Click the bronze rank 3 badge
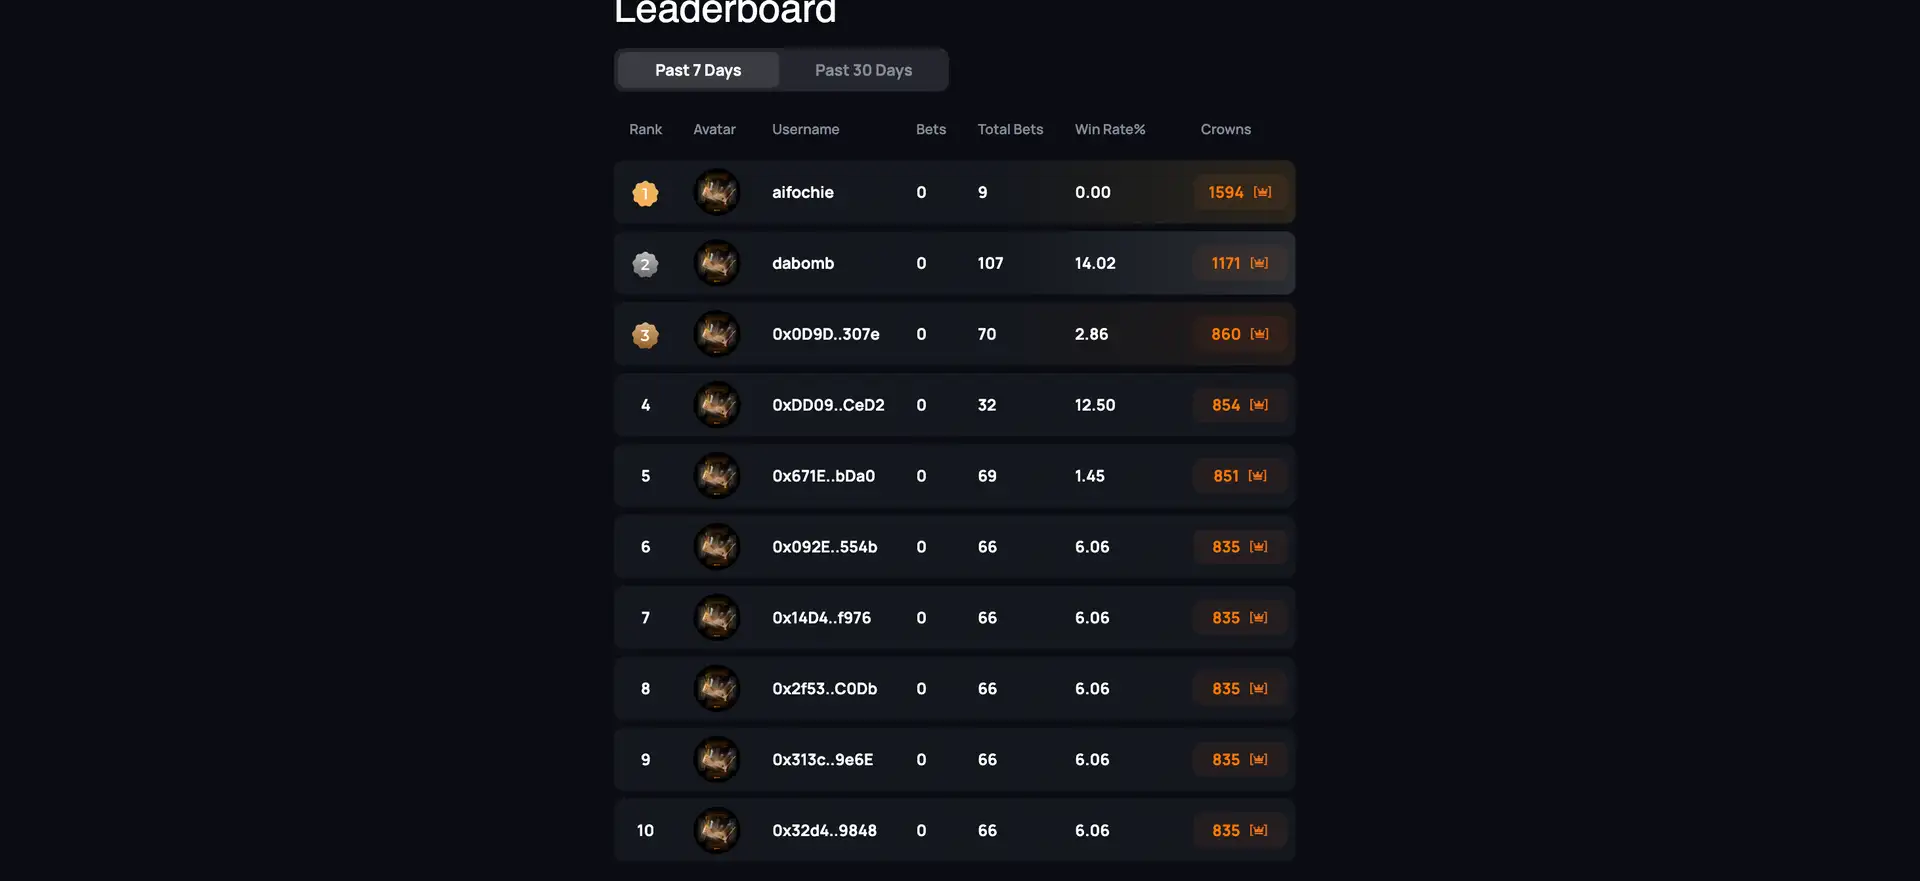 tap(645, 335)
